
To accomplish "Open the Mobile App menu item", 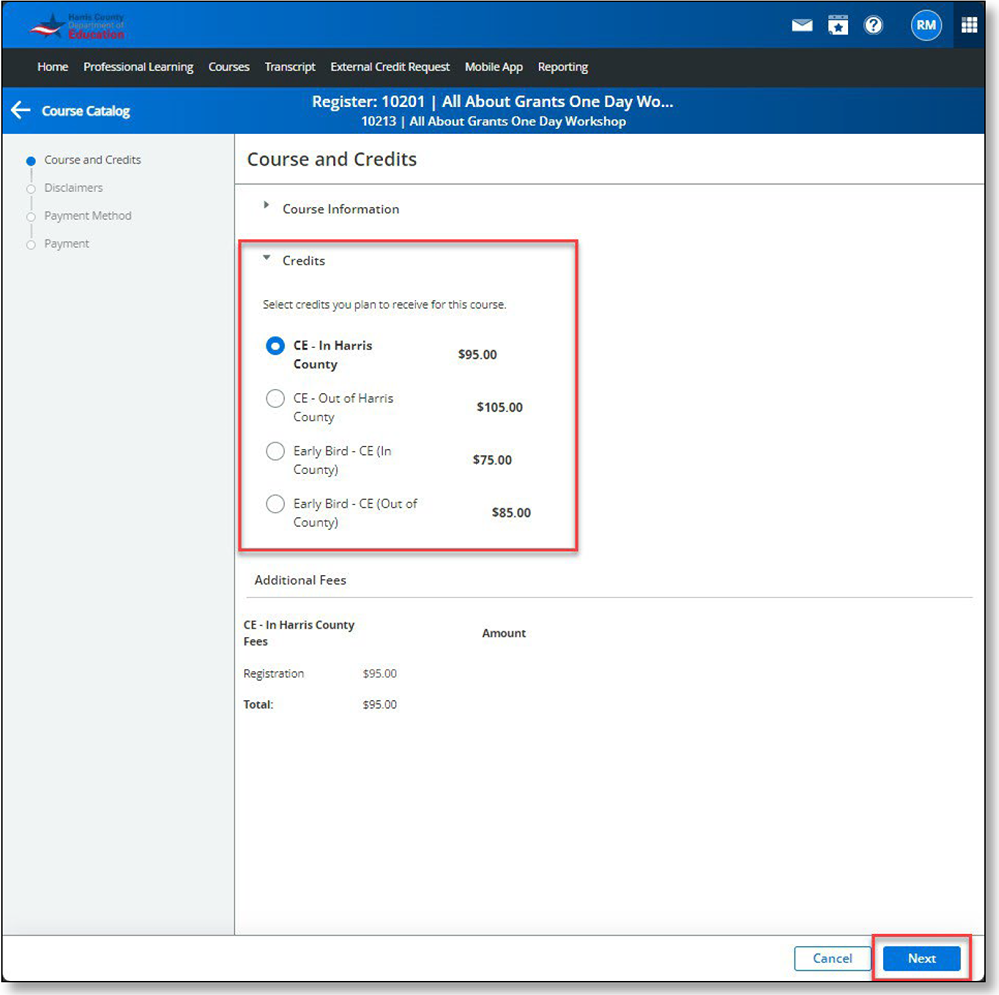I will 493,67.
